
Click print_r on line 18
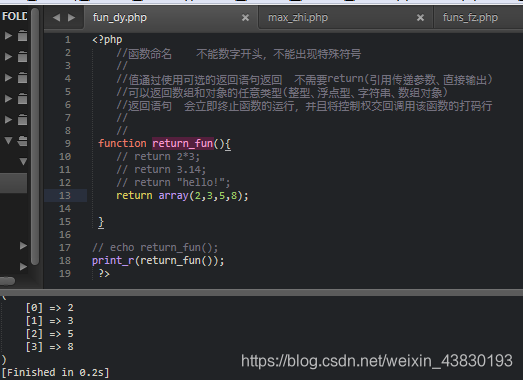[113, 261]
